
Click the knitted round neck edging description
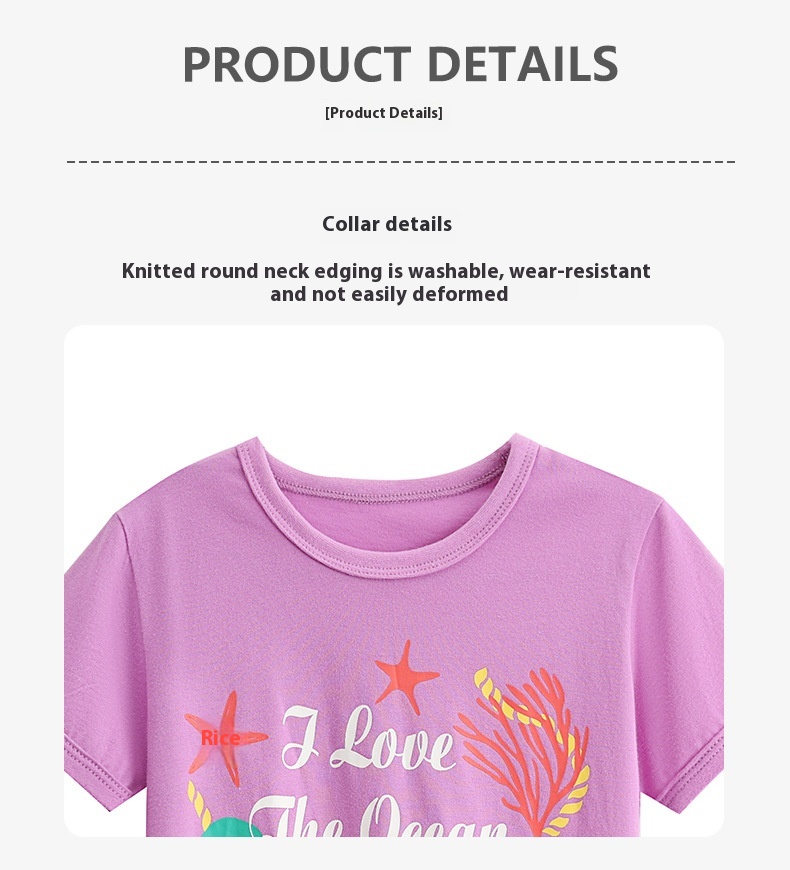coord(386,282)
